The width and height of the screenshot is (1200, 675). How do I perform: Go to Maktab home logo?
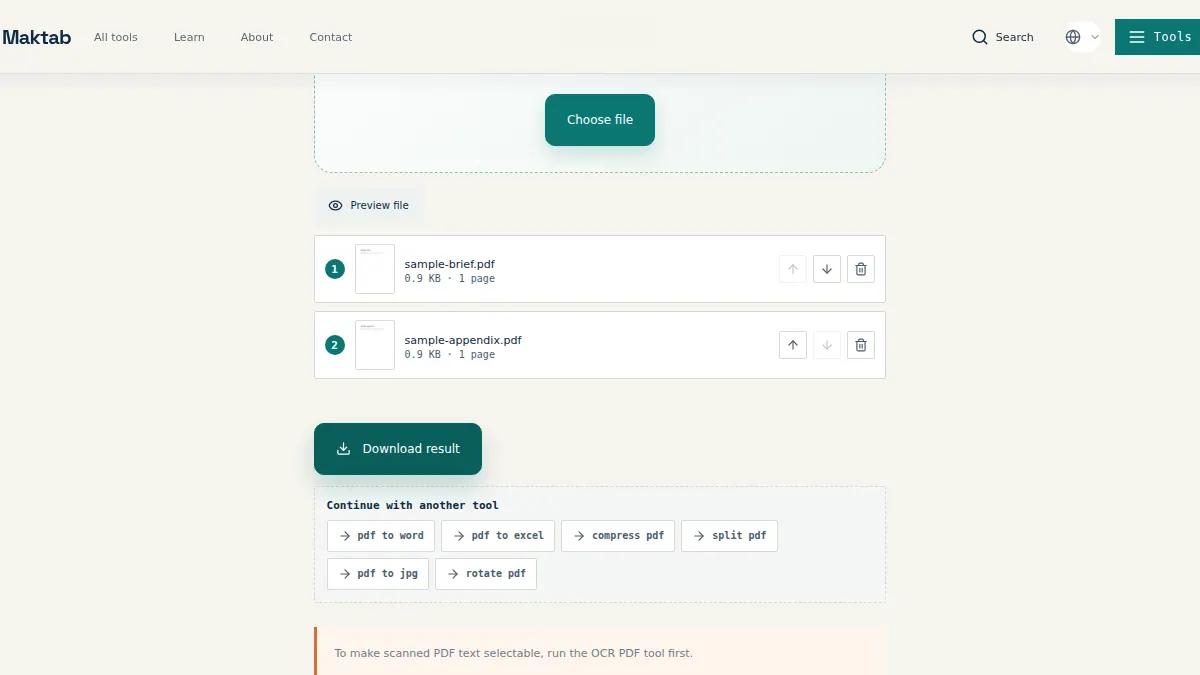coord(36,37)
